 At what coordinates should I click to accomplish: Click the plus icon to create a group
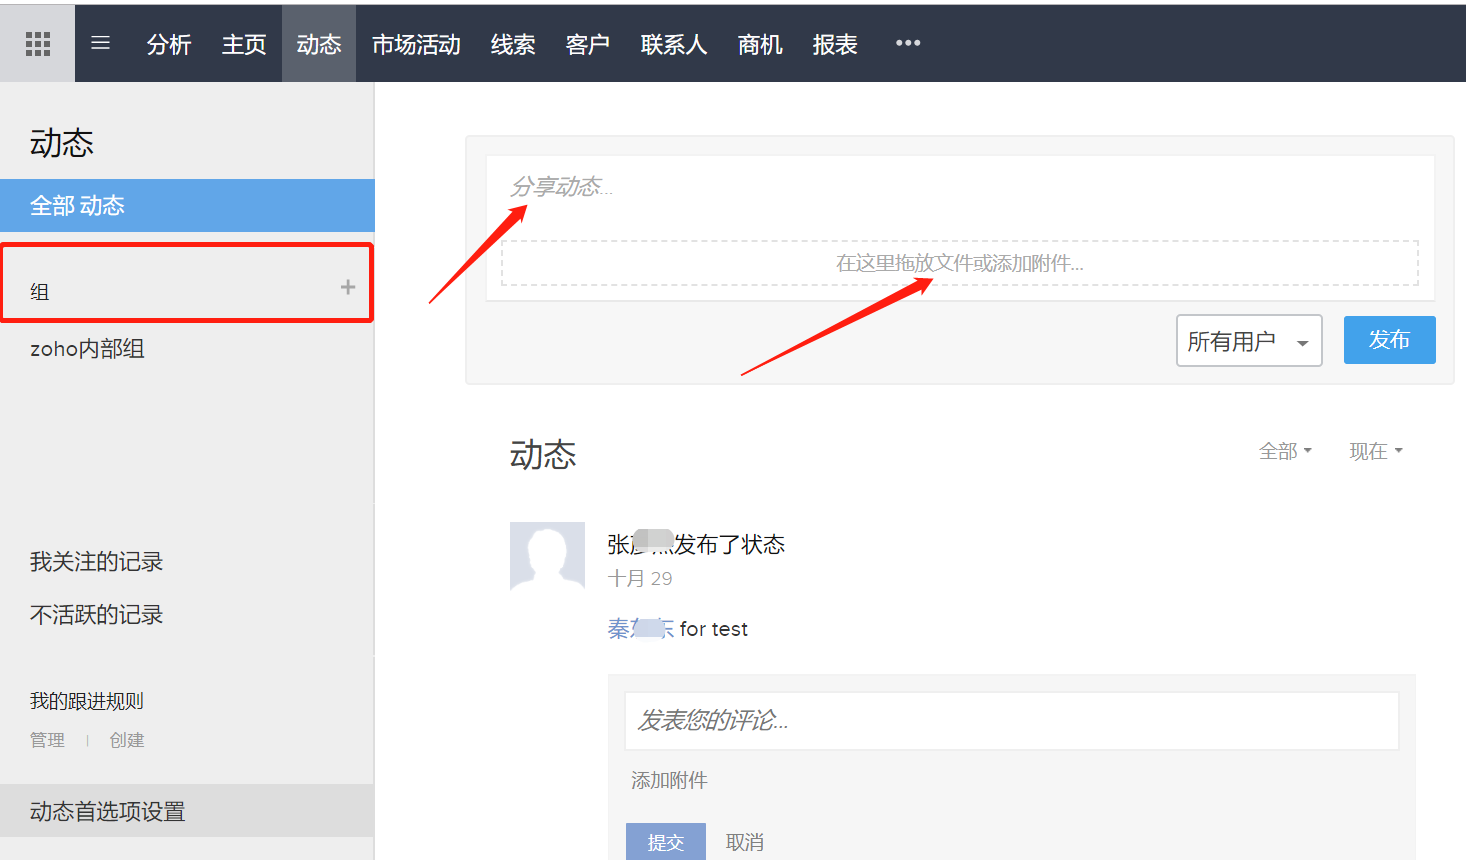pos(347,286)
